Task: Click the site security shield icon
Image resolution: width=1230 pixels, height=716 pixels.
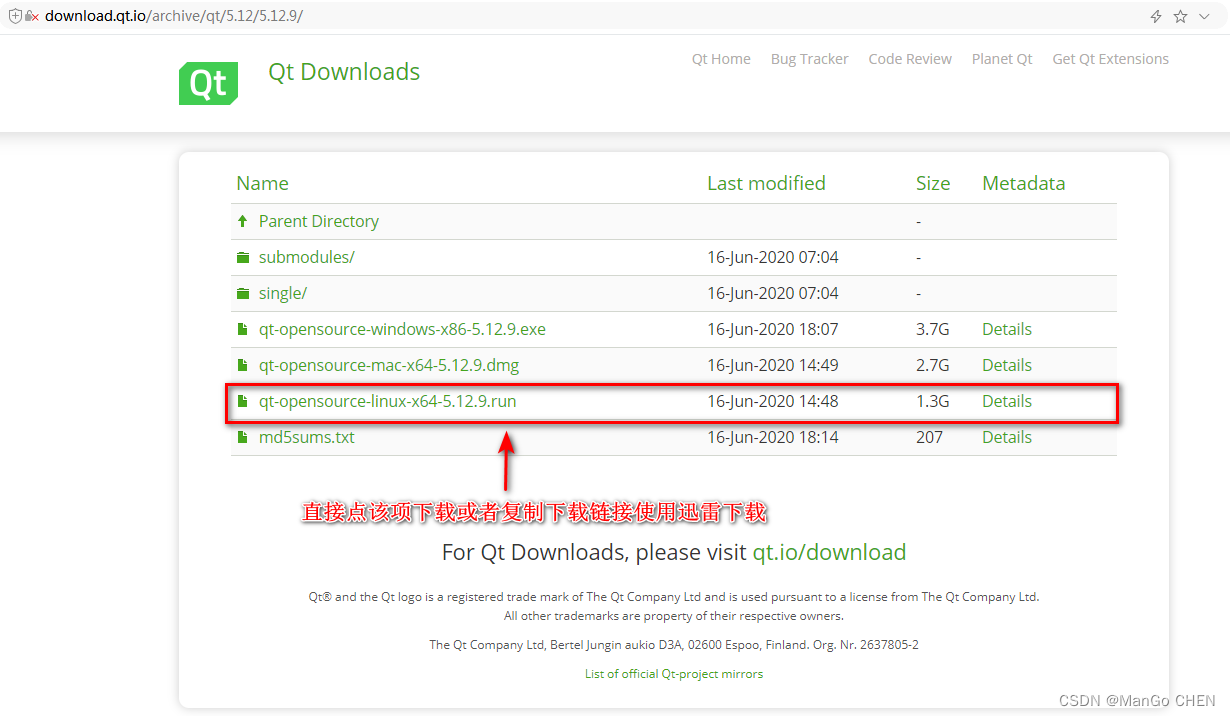Action: coord(14,16)
